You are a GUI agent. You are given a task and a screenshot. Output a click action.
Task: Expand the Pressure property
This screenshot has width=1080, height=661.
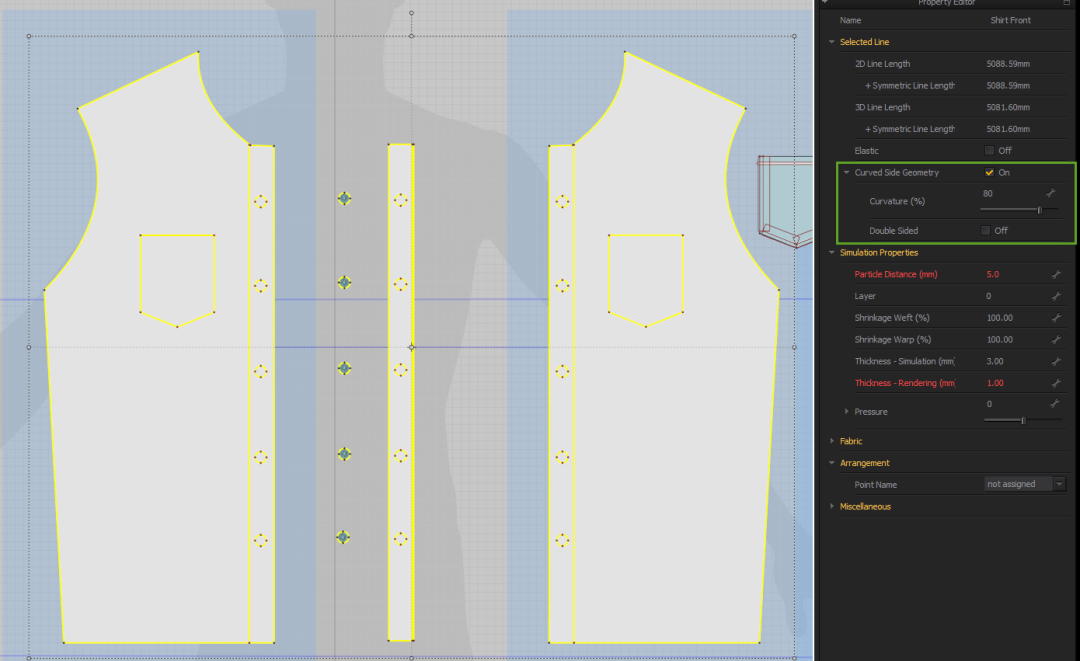pyautogui.click(x=847, y=412)
